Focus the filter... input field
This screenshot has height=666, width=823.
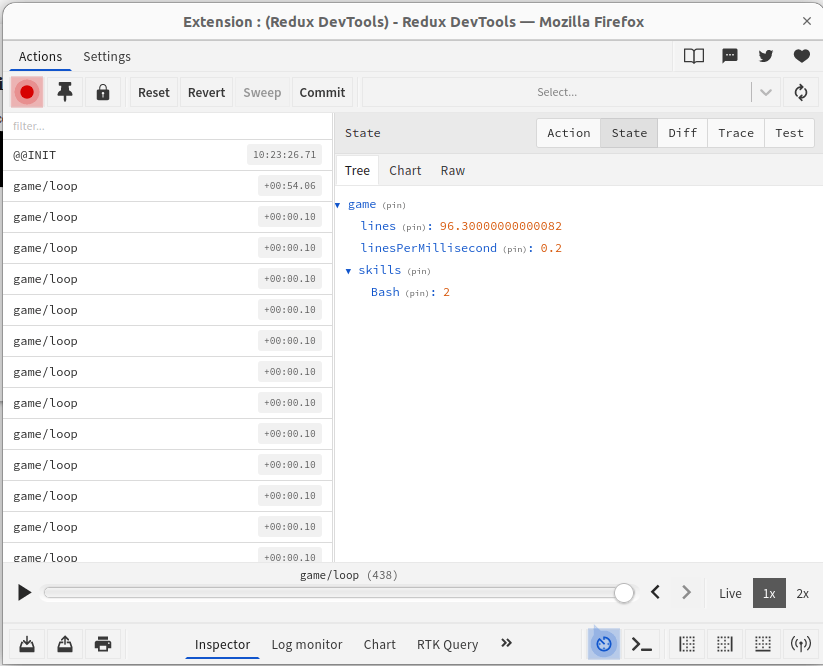(168, 126)
